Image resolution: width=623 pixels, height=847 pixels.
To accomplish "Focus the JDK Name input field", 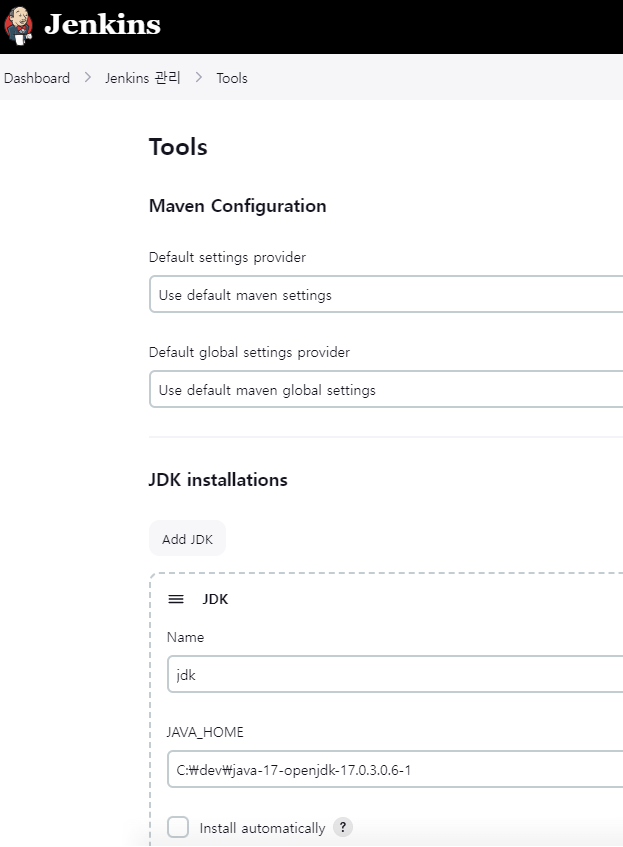I will click(395, 675).
